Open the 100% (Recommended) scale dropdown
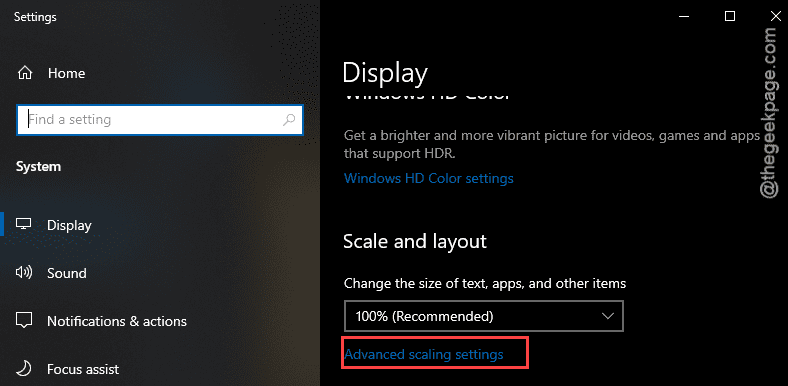This screenshot has height=386, width=788. 483,316
